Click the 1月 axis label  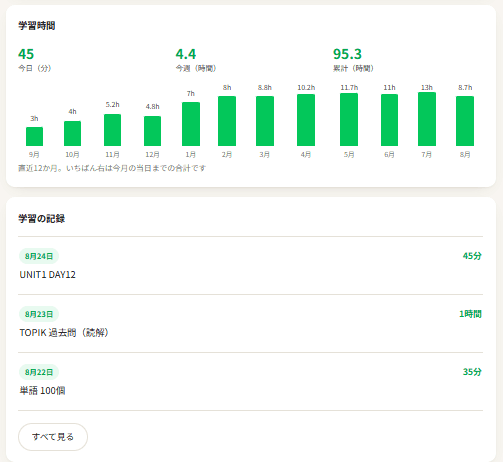coord(191,155)
